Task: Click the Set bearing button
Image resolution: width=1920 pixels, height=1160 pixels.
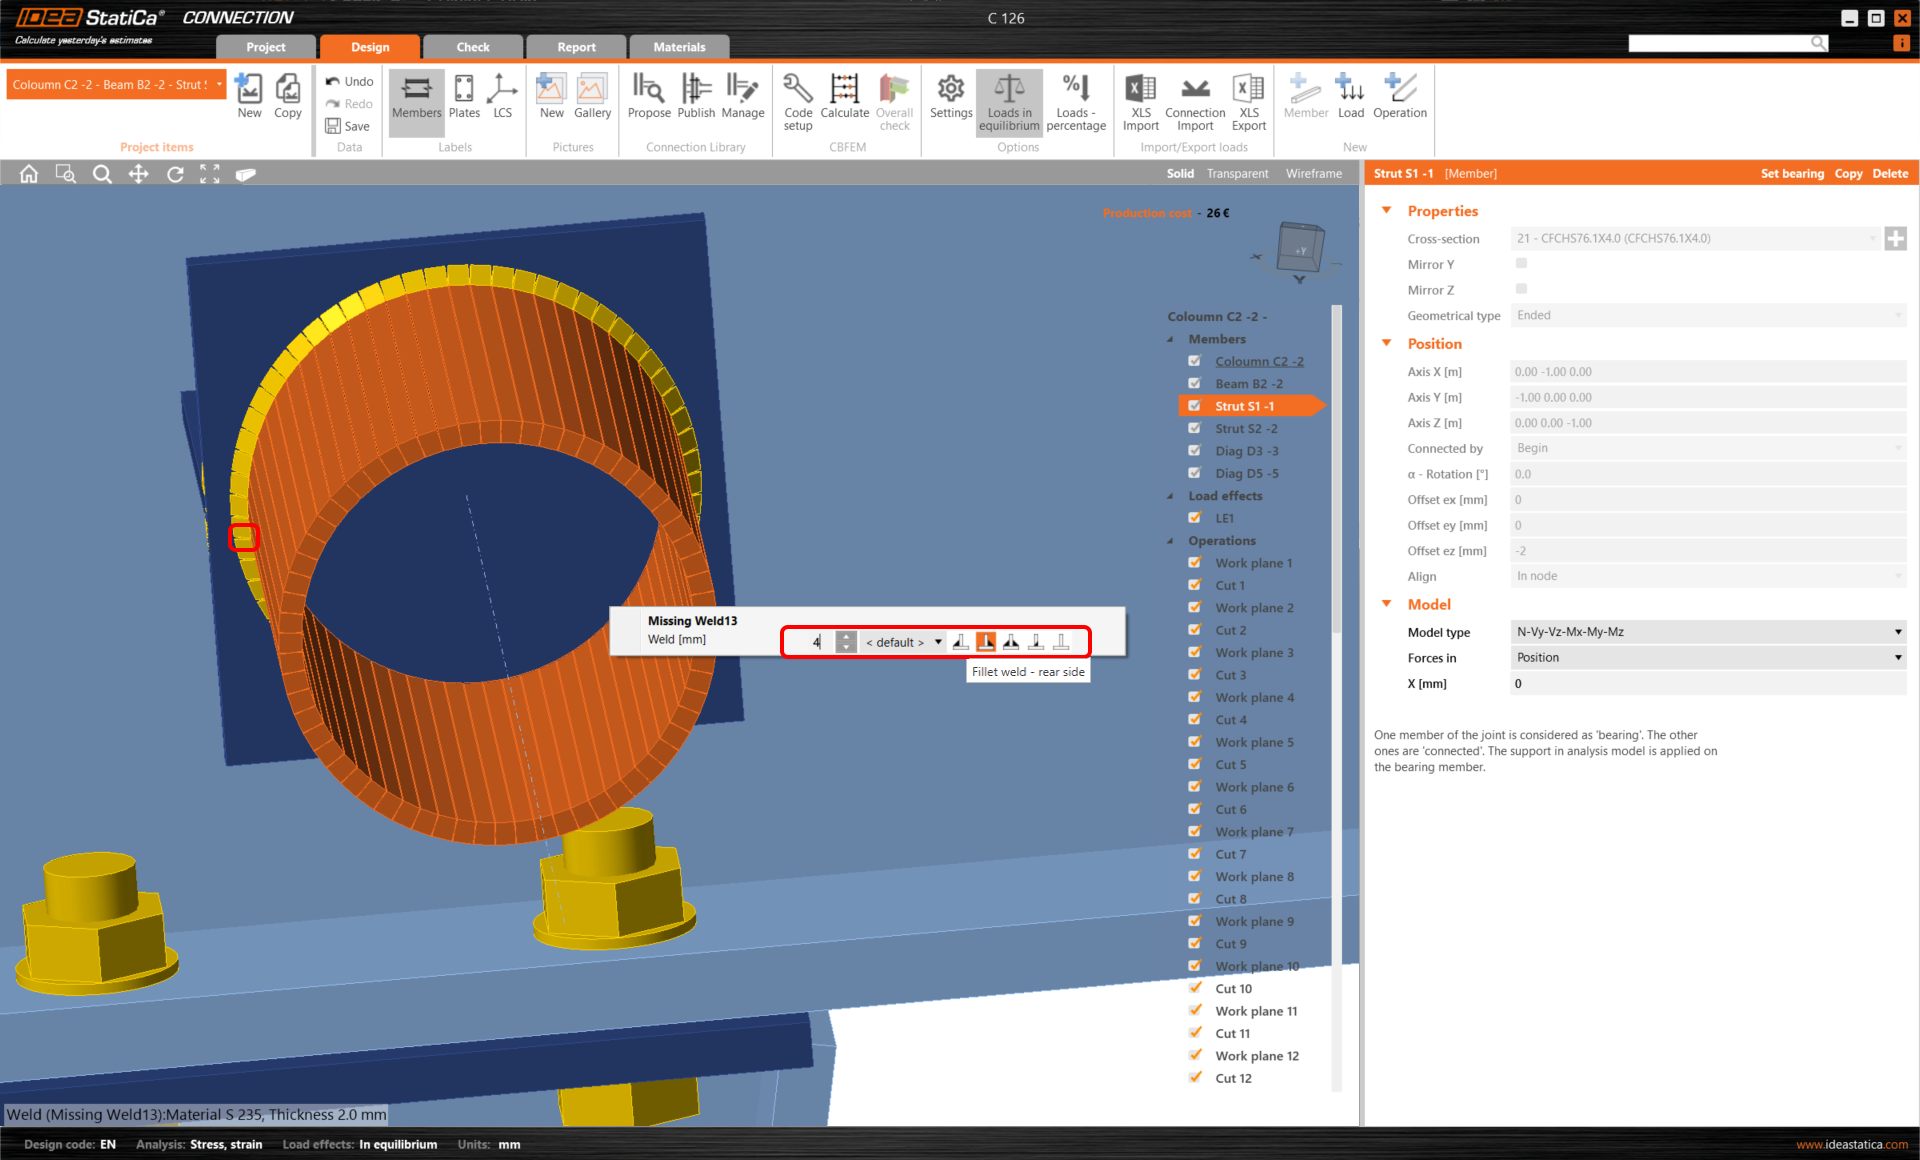Action: pyautogui.click(x=1792, y=174)
